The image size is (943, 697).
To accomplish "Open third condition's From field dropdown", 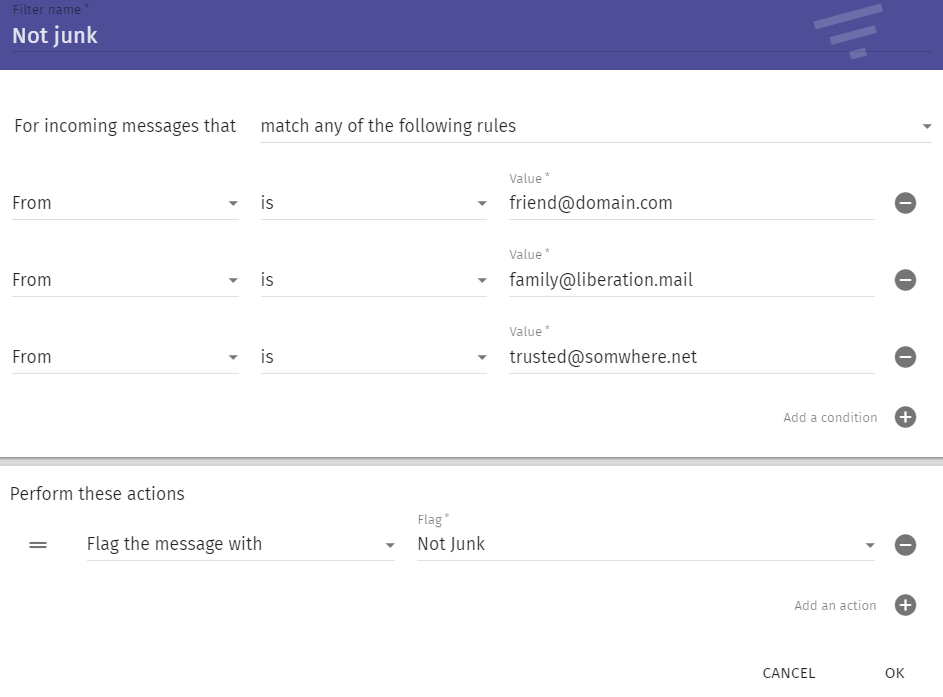I will tap(125, 357).
